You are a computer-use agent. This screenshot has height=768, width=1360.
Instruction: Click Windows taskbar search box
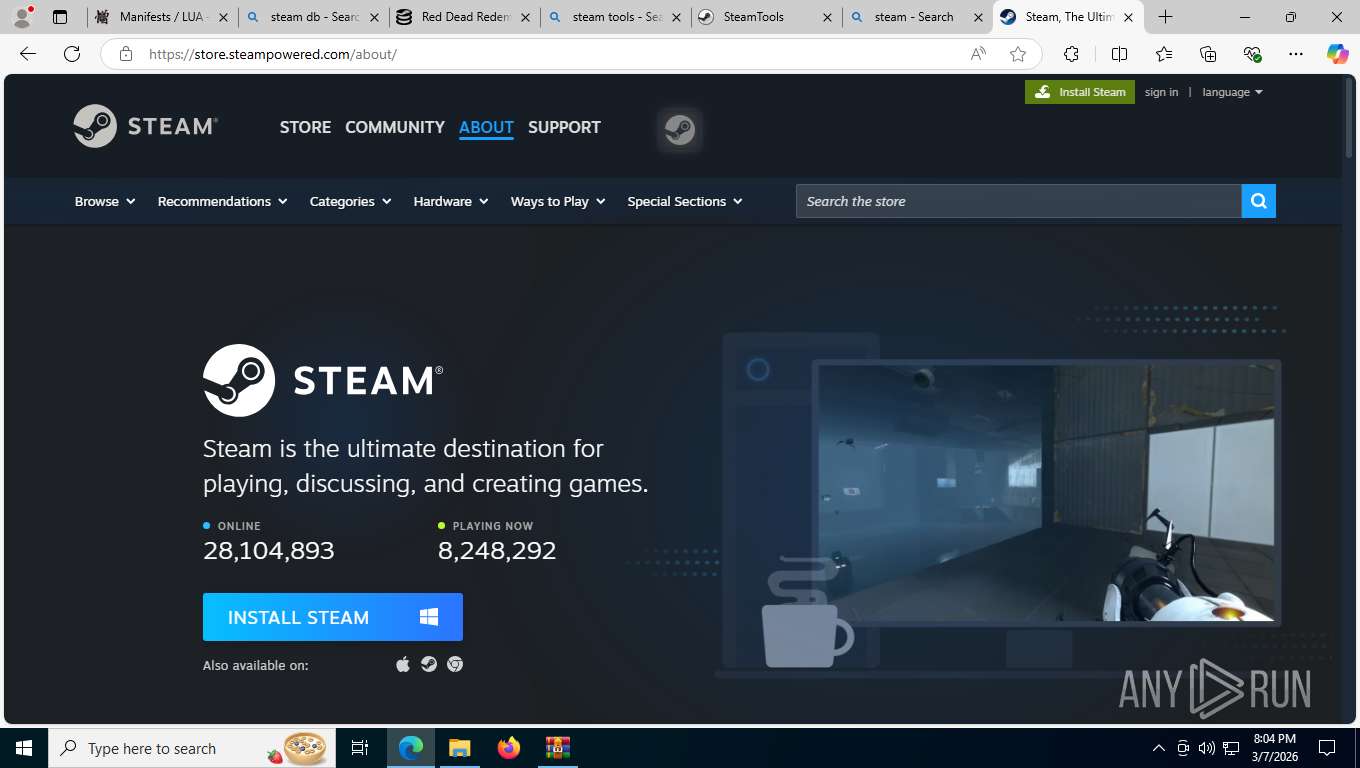[194, 748]
